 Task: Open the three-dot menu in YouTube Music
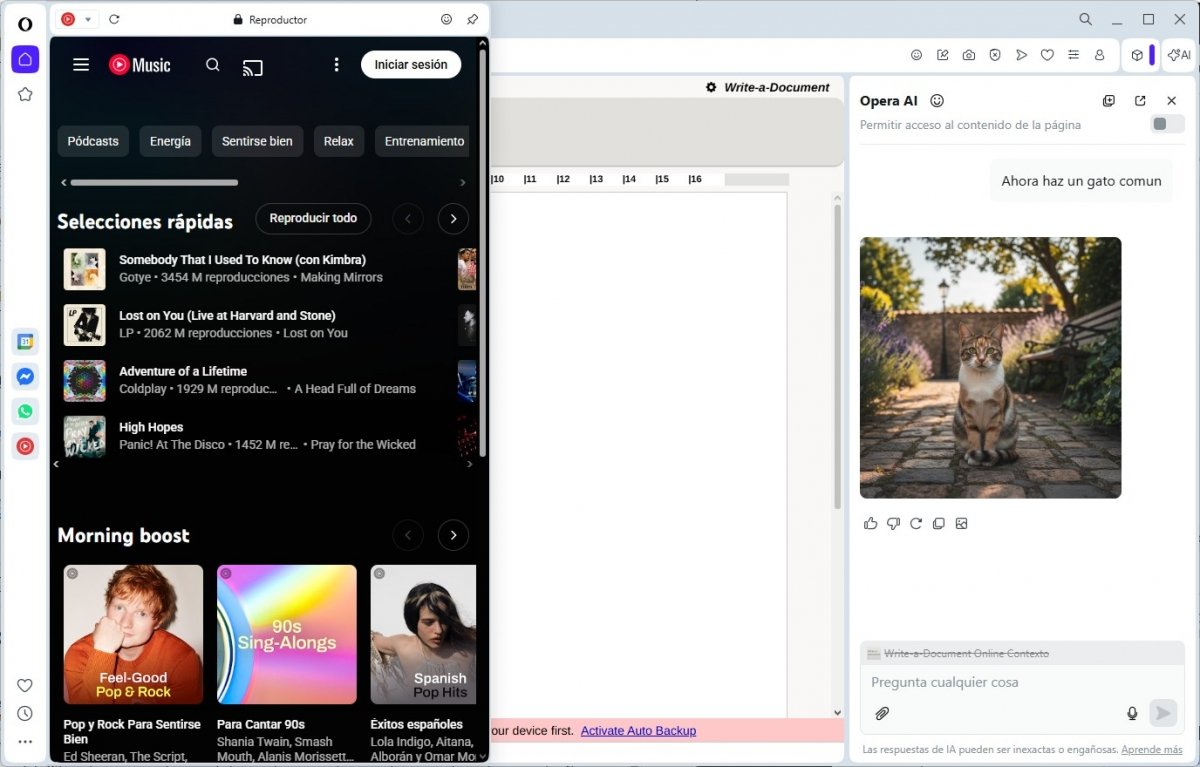336,65
